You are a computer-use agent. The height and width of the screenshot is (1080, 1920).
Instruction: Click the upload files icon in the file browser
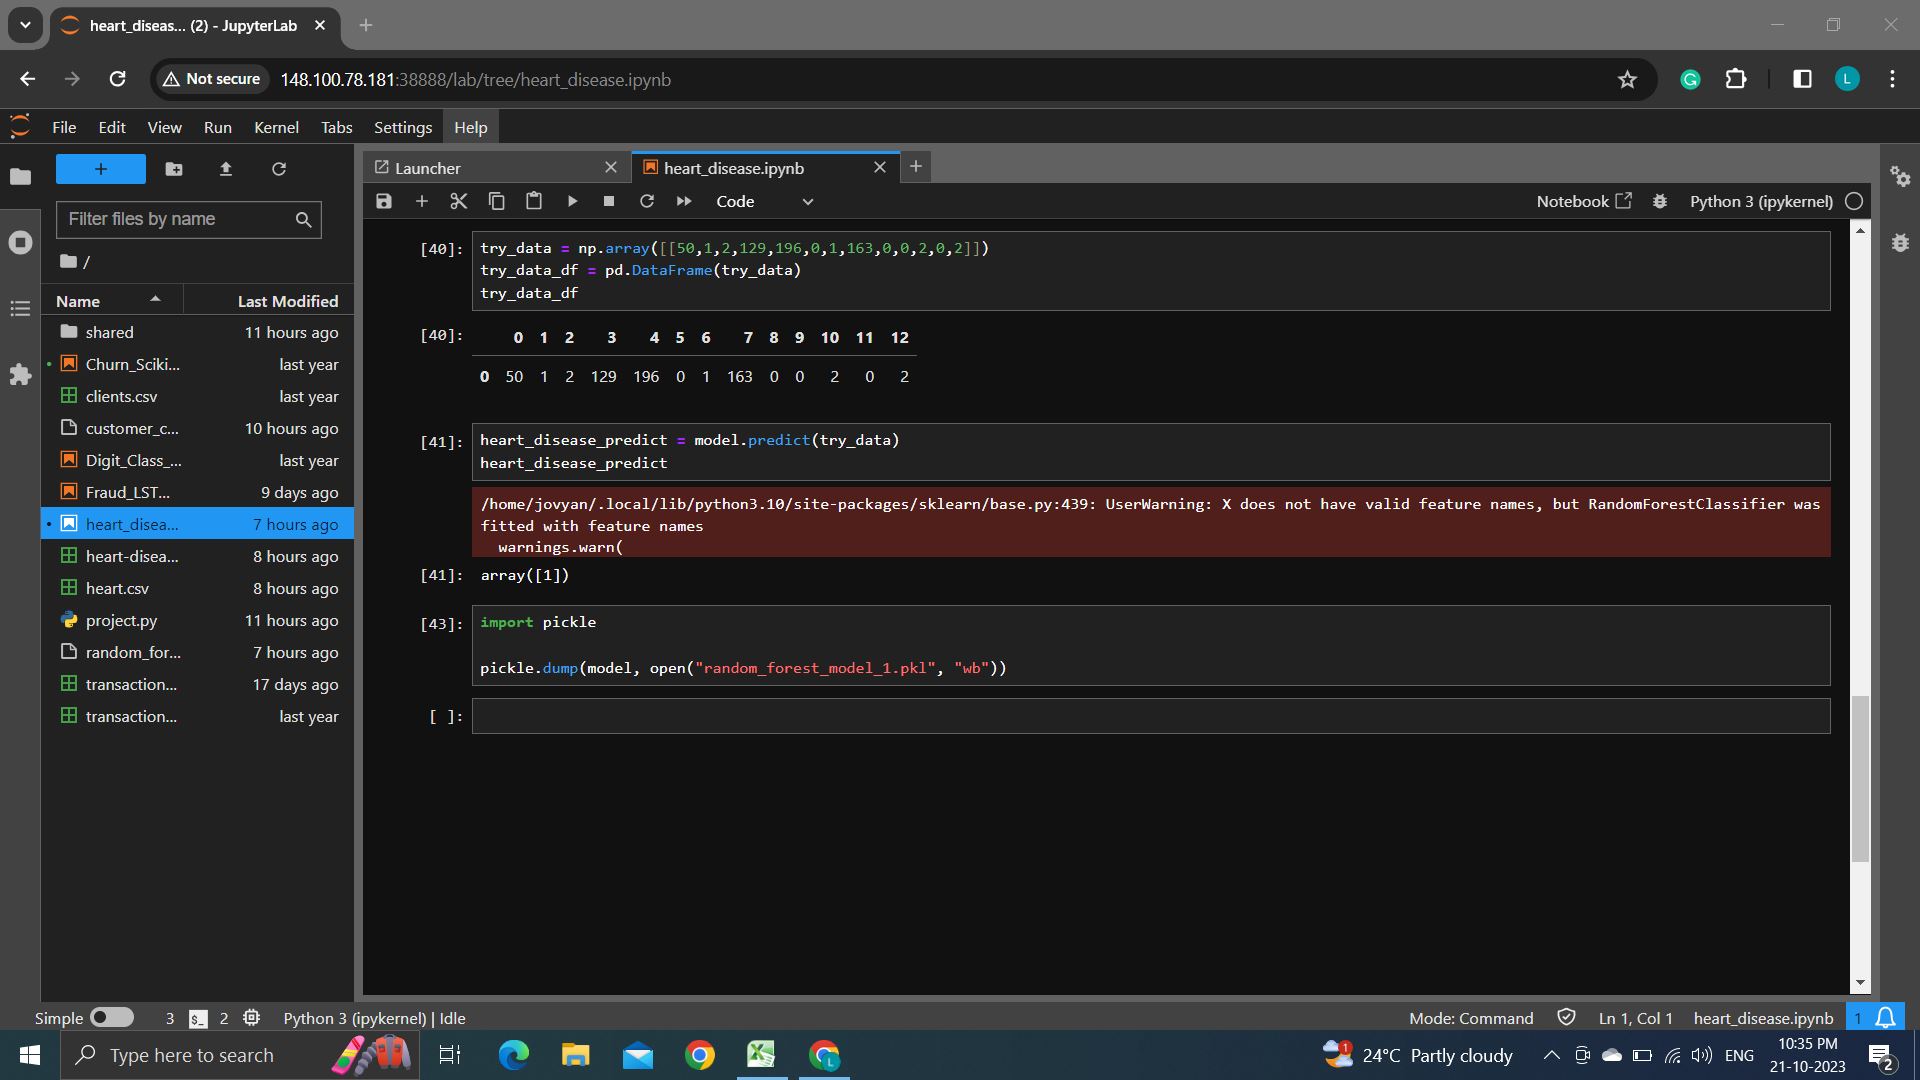[226, 169]
